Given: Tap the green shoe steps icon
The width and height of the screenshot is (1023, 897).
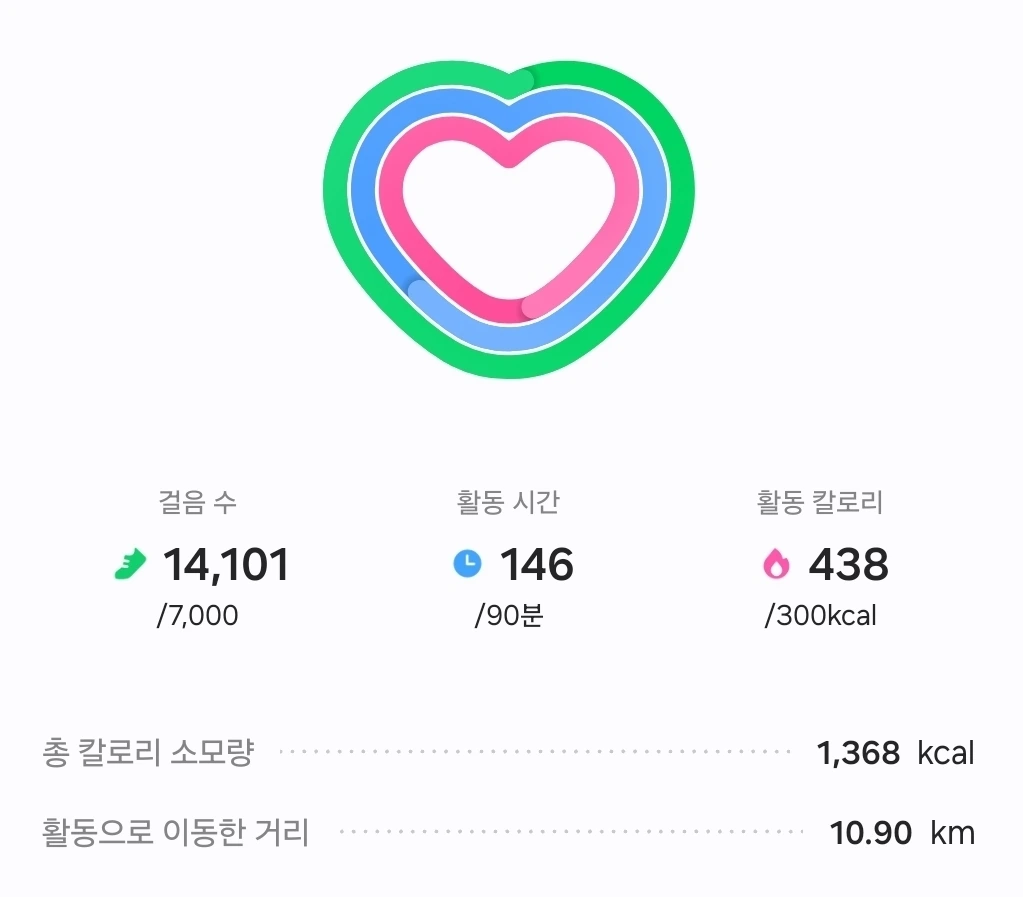Looking at the screenshot, I should point(130,564).
